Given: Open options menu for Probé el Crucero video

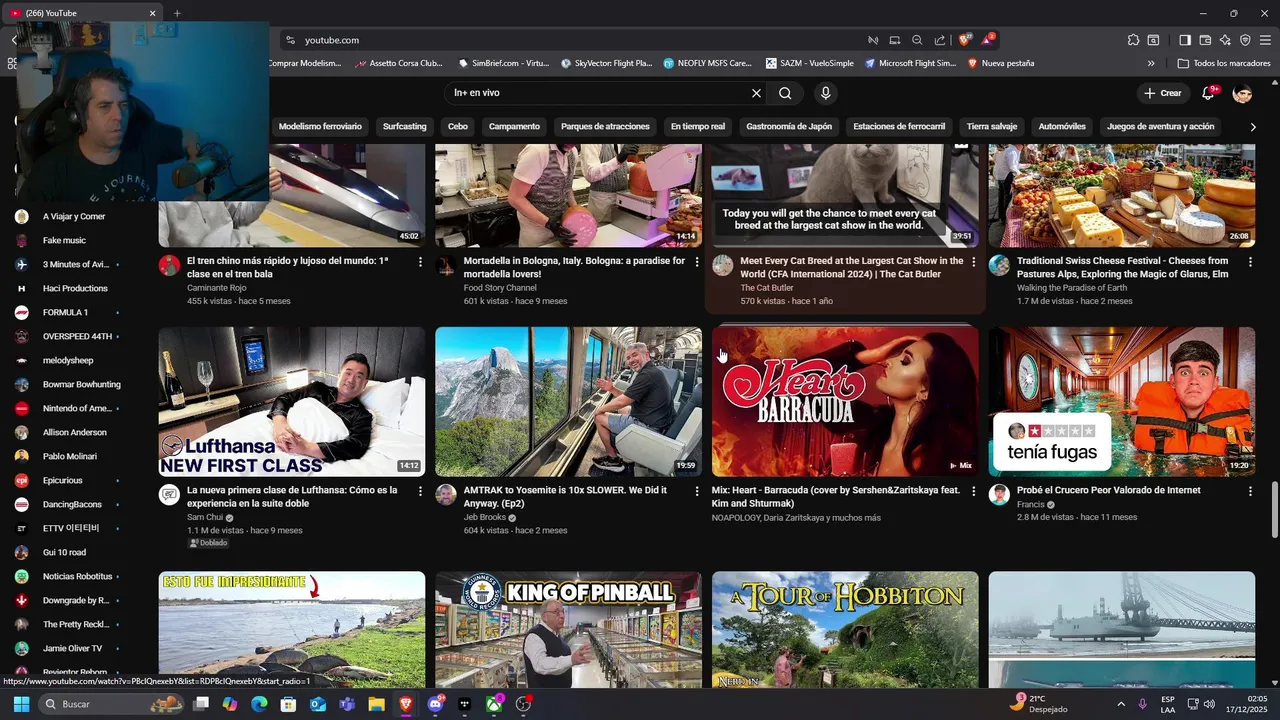Looking at the screenshot, I should point(1250,492).
